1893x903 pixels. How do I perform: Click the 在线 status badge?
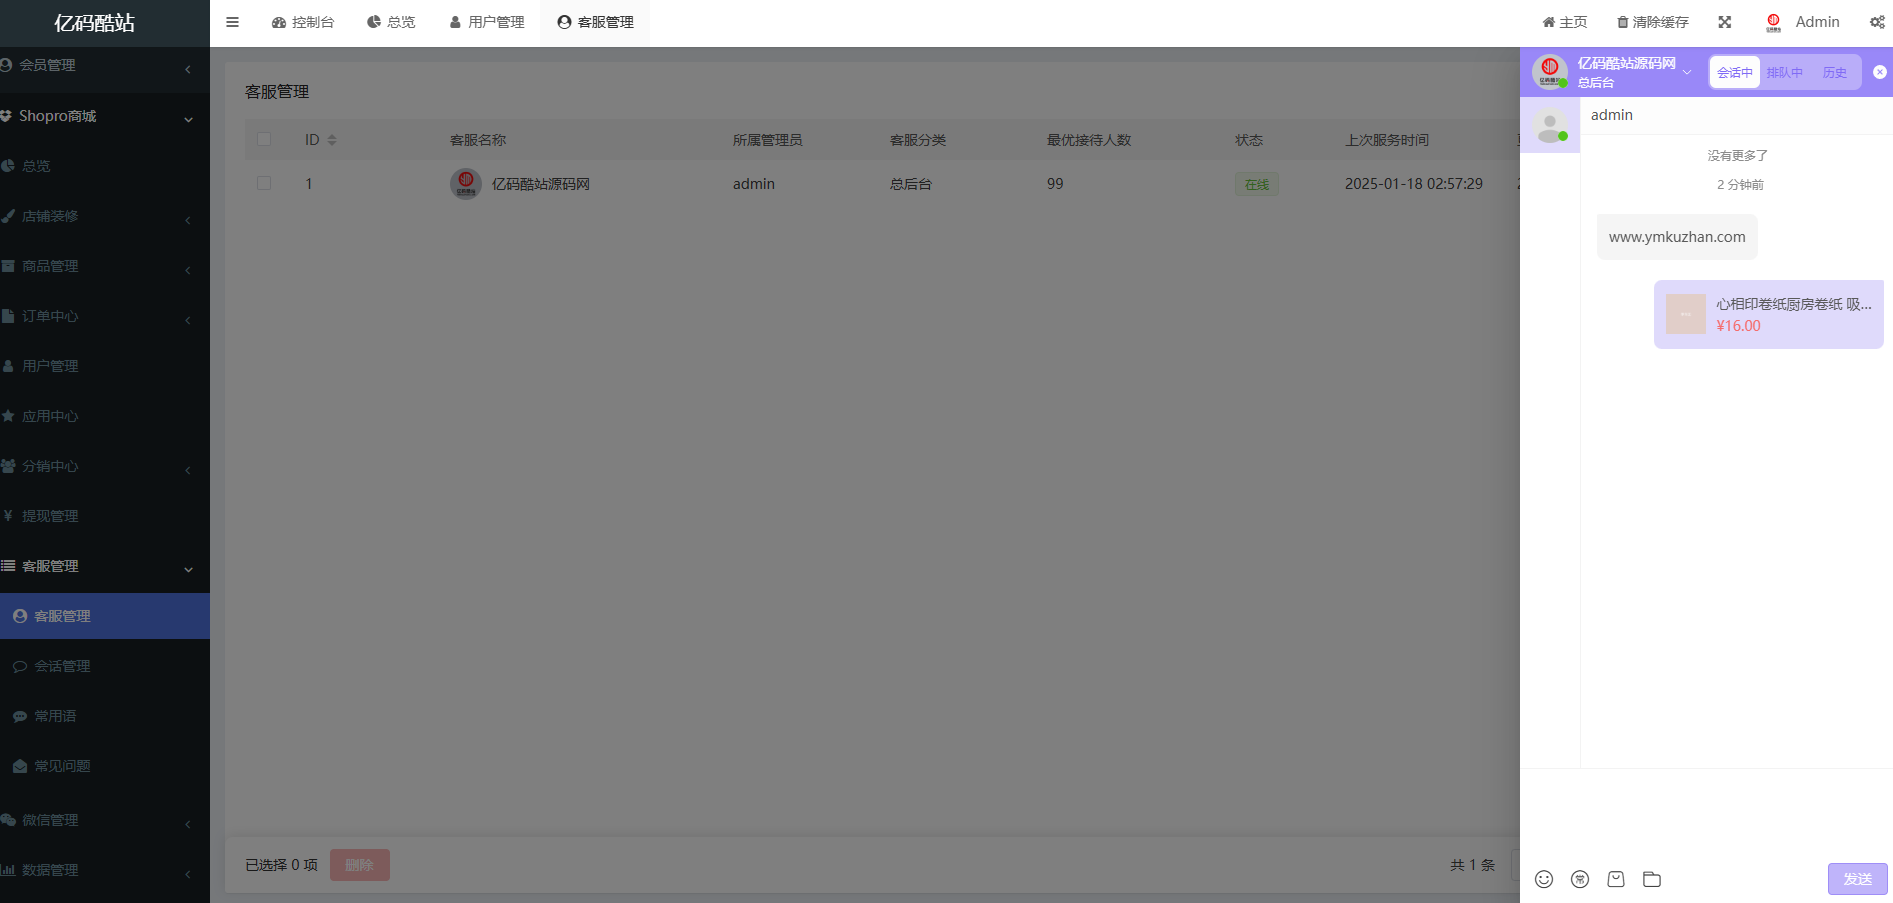[1257, 184]
